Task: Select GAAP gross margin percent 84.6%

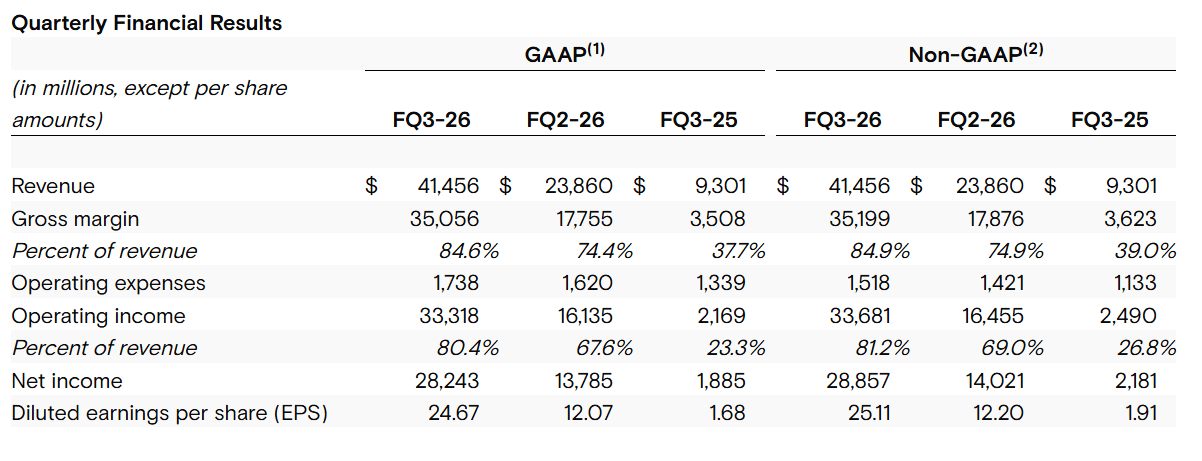Action: pos(468,251)
